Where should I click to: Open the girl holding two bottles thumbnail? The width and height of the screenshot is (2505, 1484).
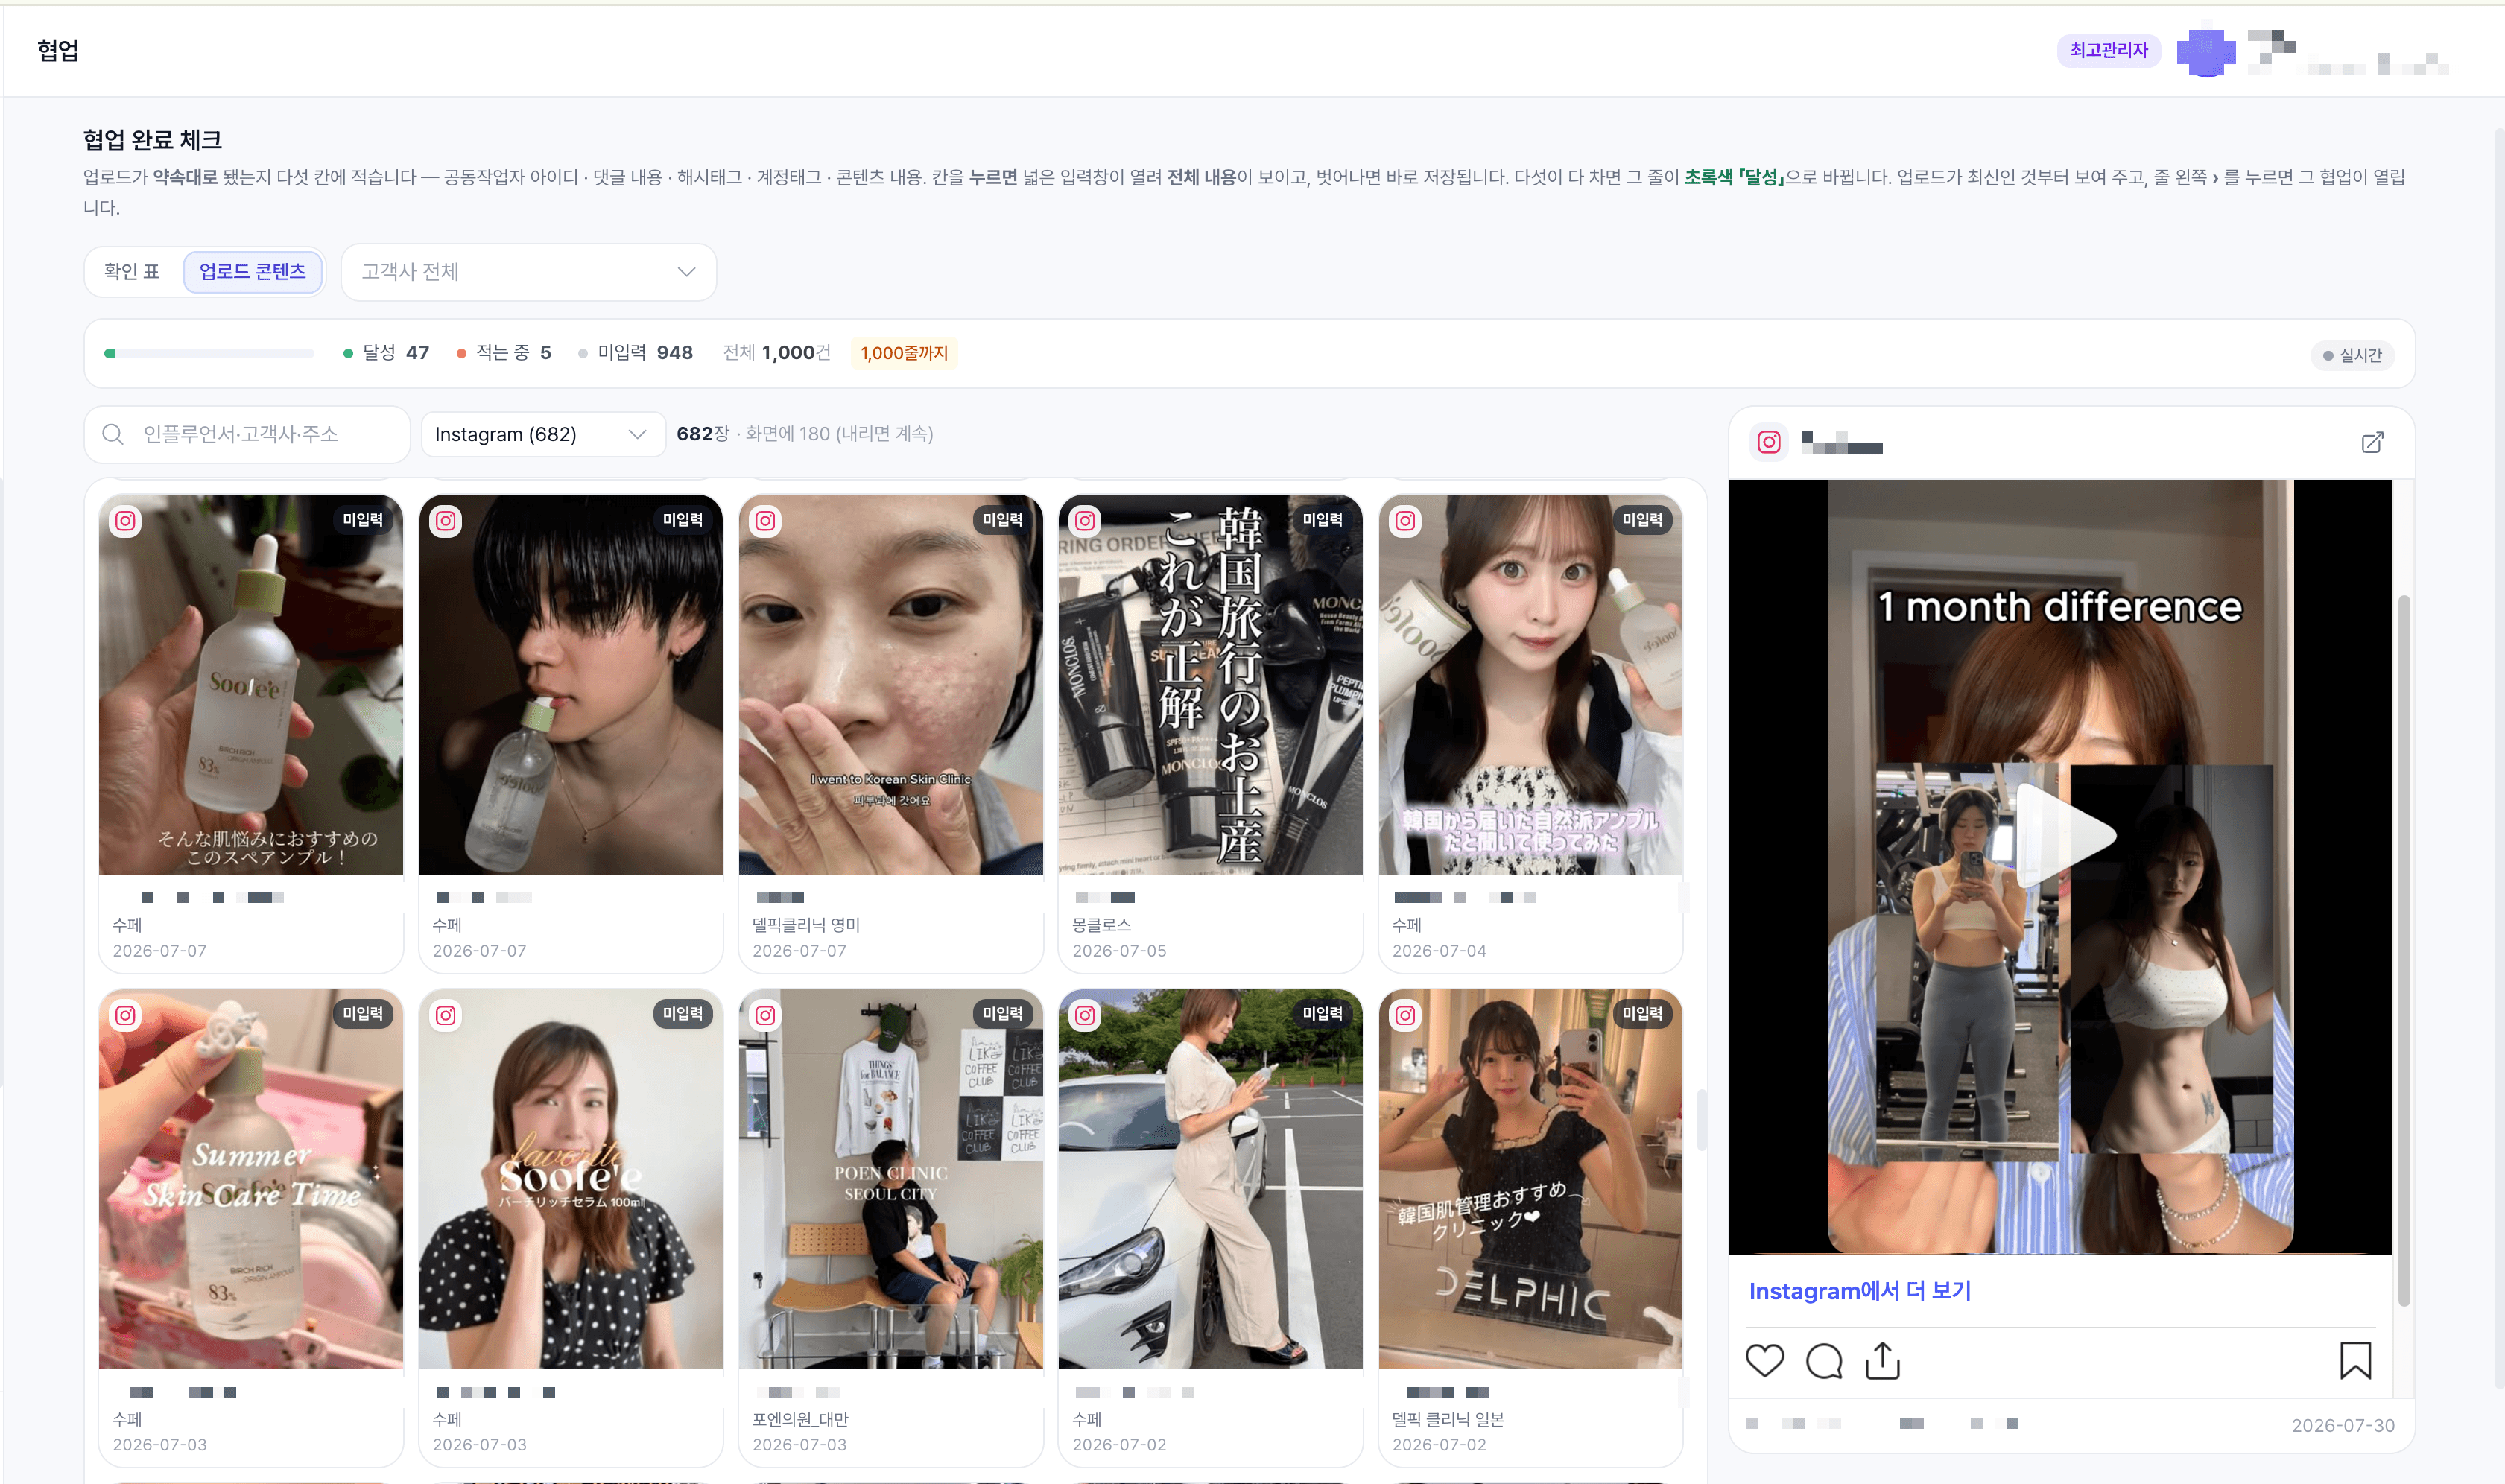[x=1530, y=685]
